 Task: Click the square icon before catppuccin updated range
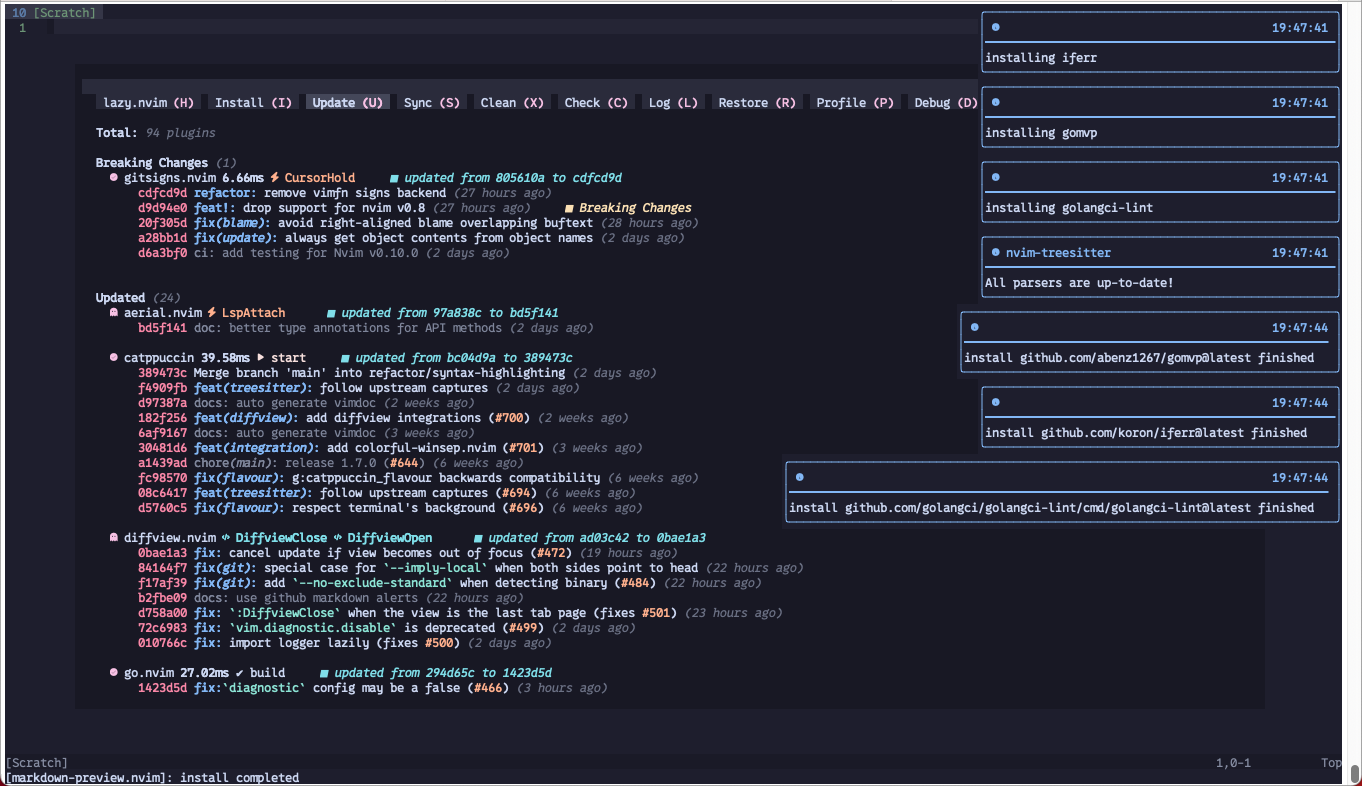(x=345, y=358)
